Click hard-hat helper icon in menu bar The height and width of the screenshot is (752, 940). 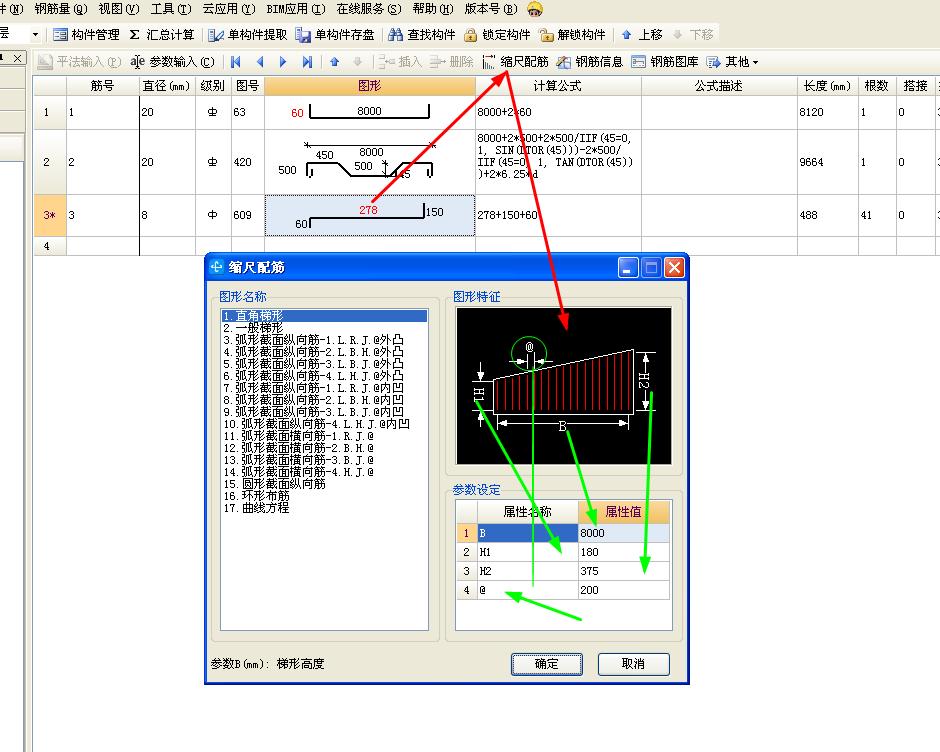(535, 9)
